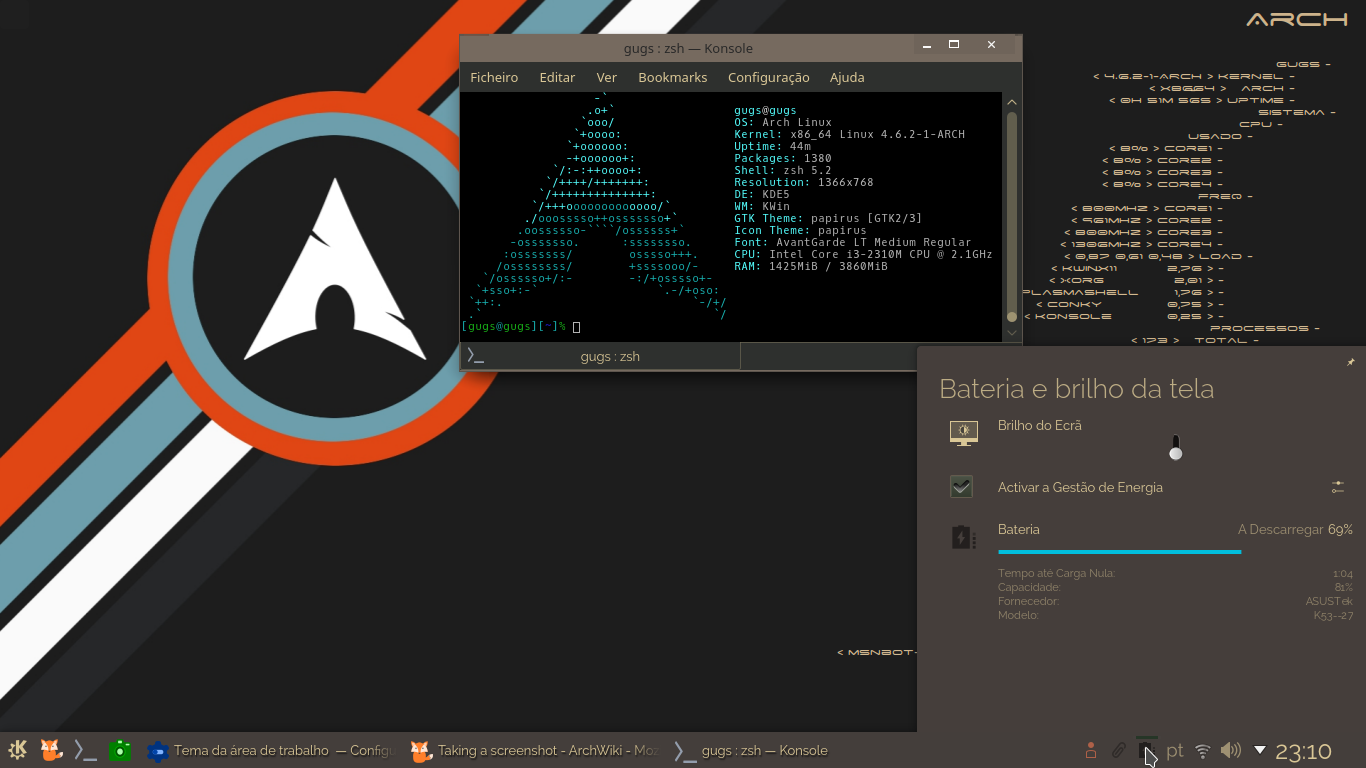Select the 'gugs : zsh' Konsole tab
This screenshot has width=1366, height=768.
600,356
